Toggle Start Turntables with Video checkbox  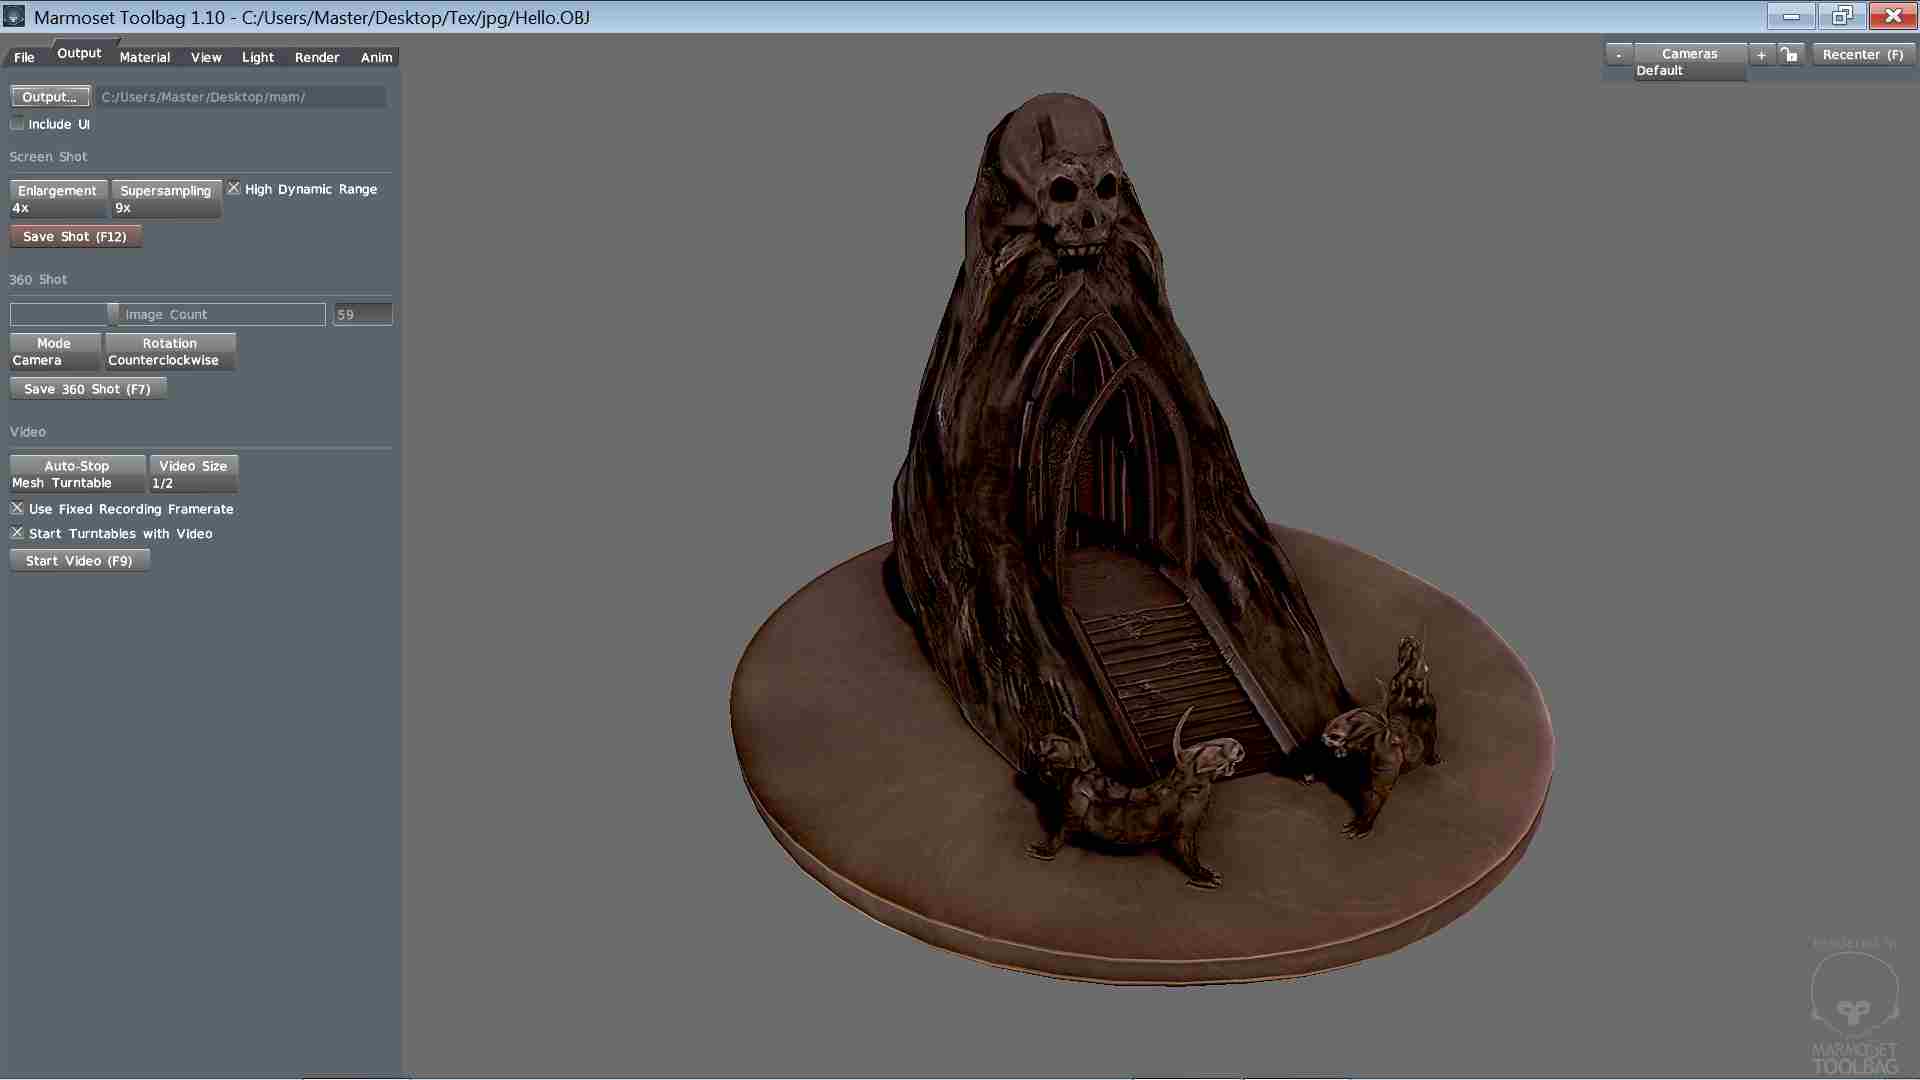[17, 533]
